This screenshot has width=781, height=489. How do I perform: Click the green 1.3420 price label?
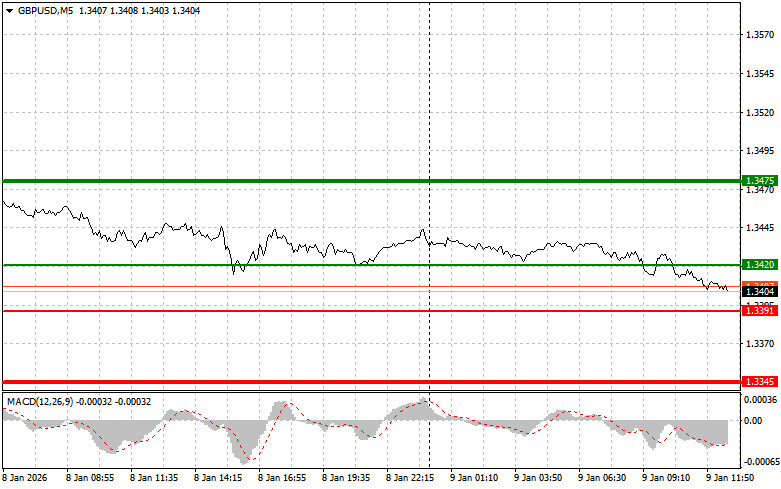tap(760, 264)
